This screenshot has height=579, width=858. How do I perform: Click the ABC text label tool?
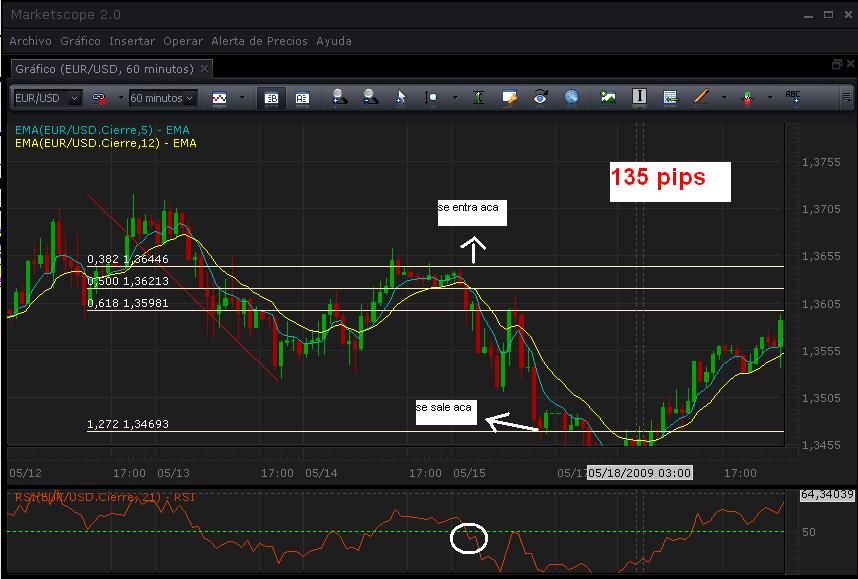[794, 98]
